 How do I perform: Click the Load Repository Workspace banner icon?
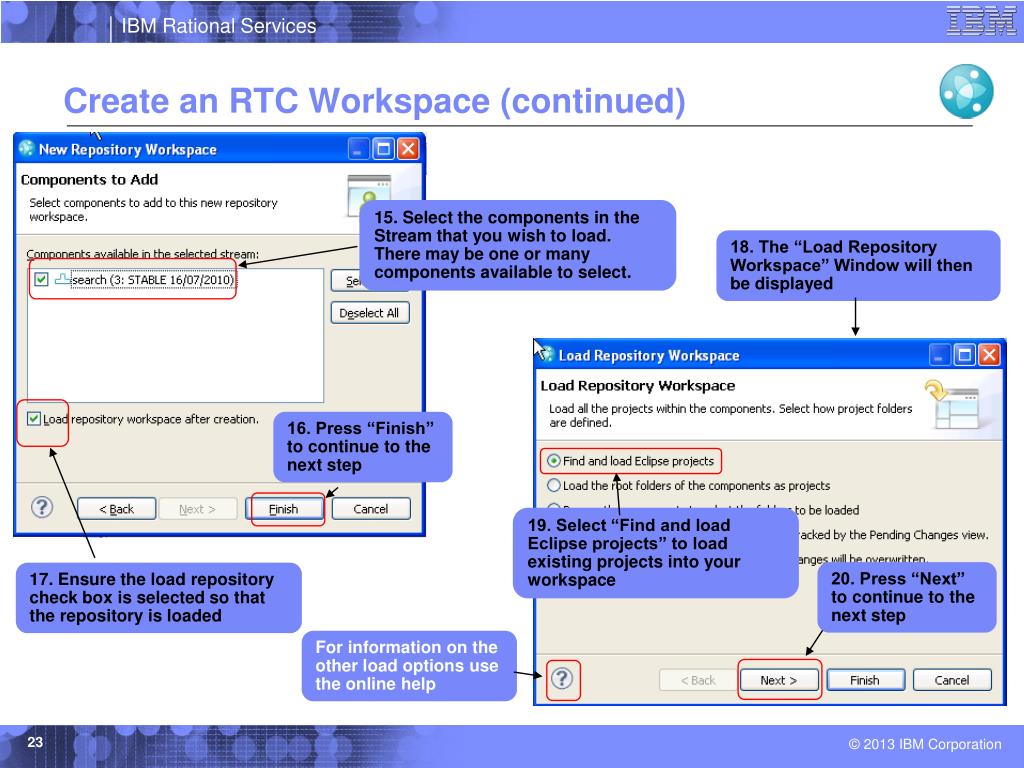952,405
